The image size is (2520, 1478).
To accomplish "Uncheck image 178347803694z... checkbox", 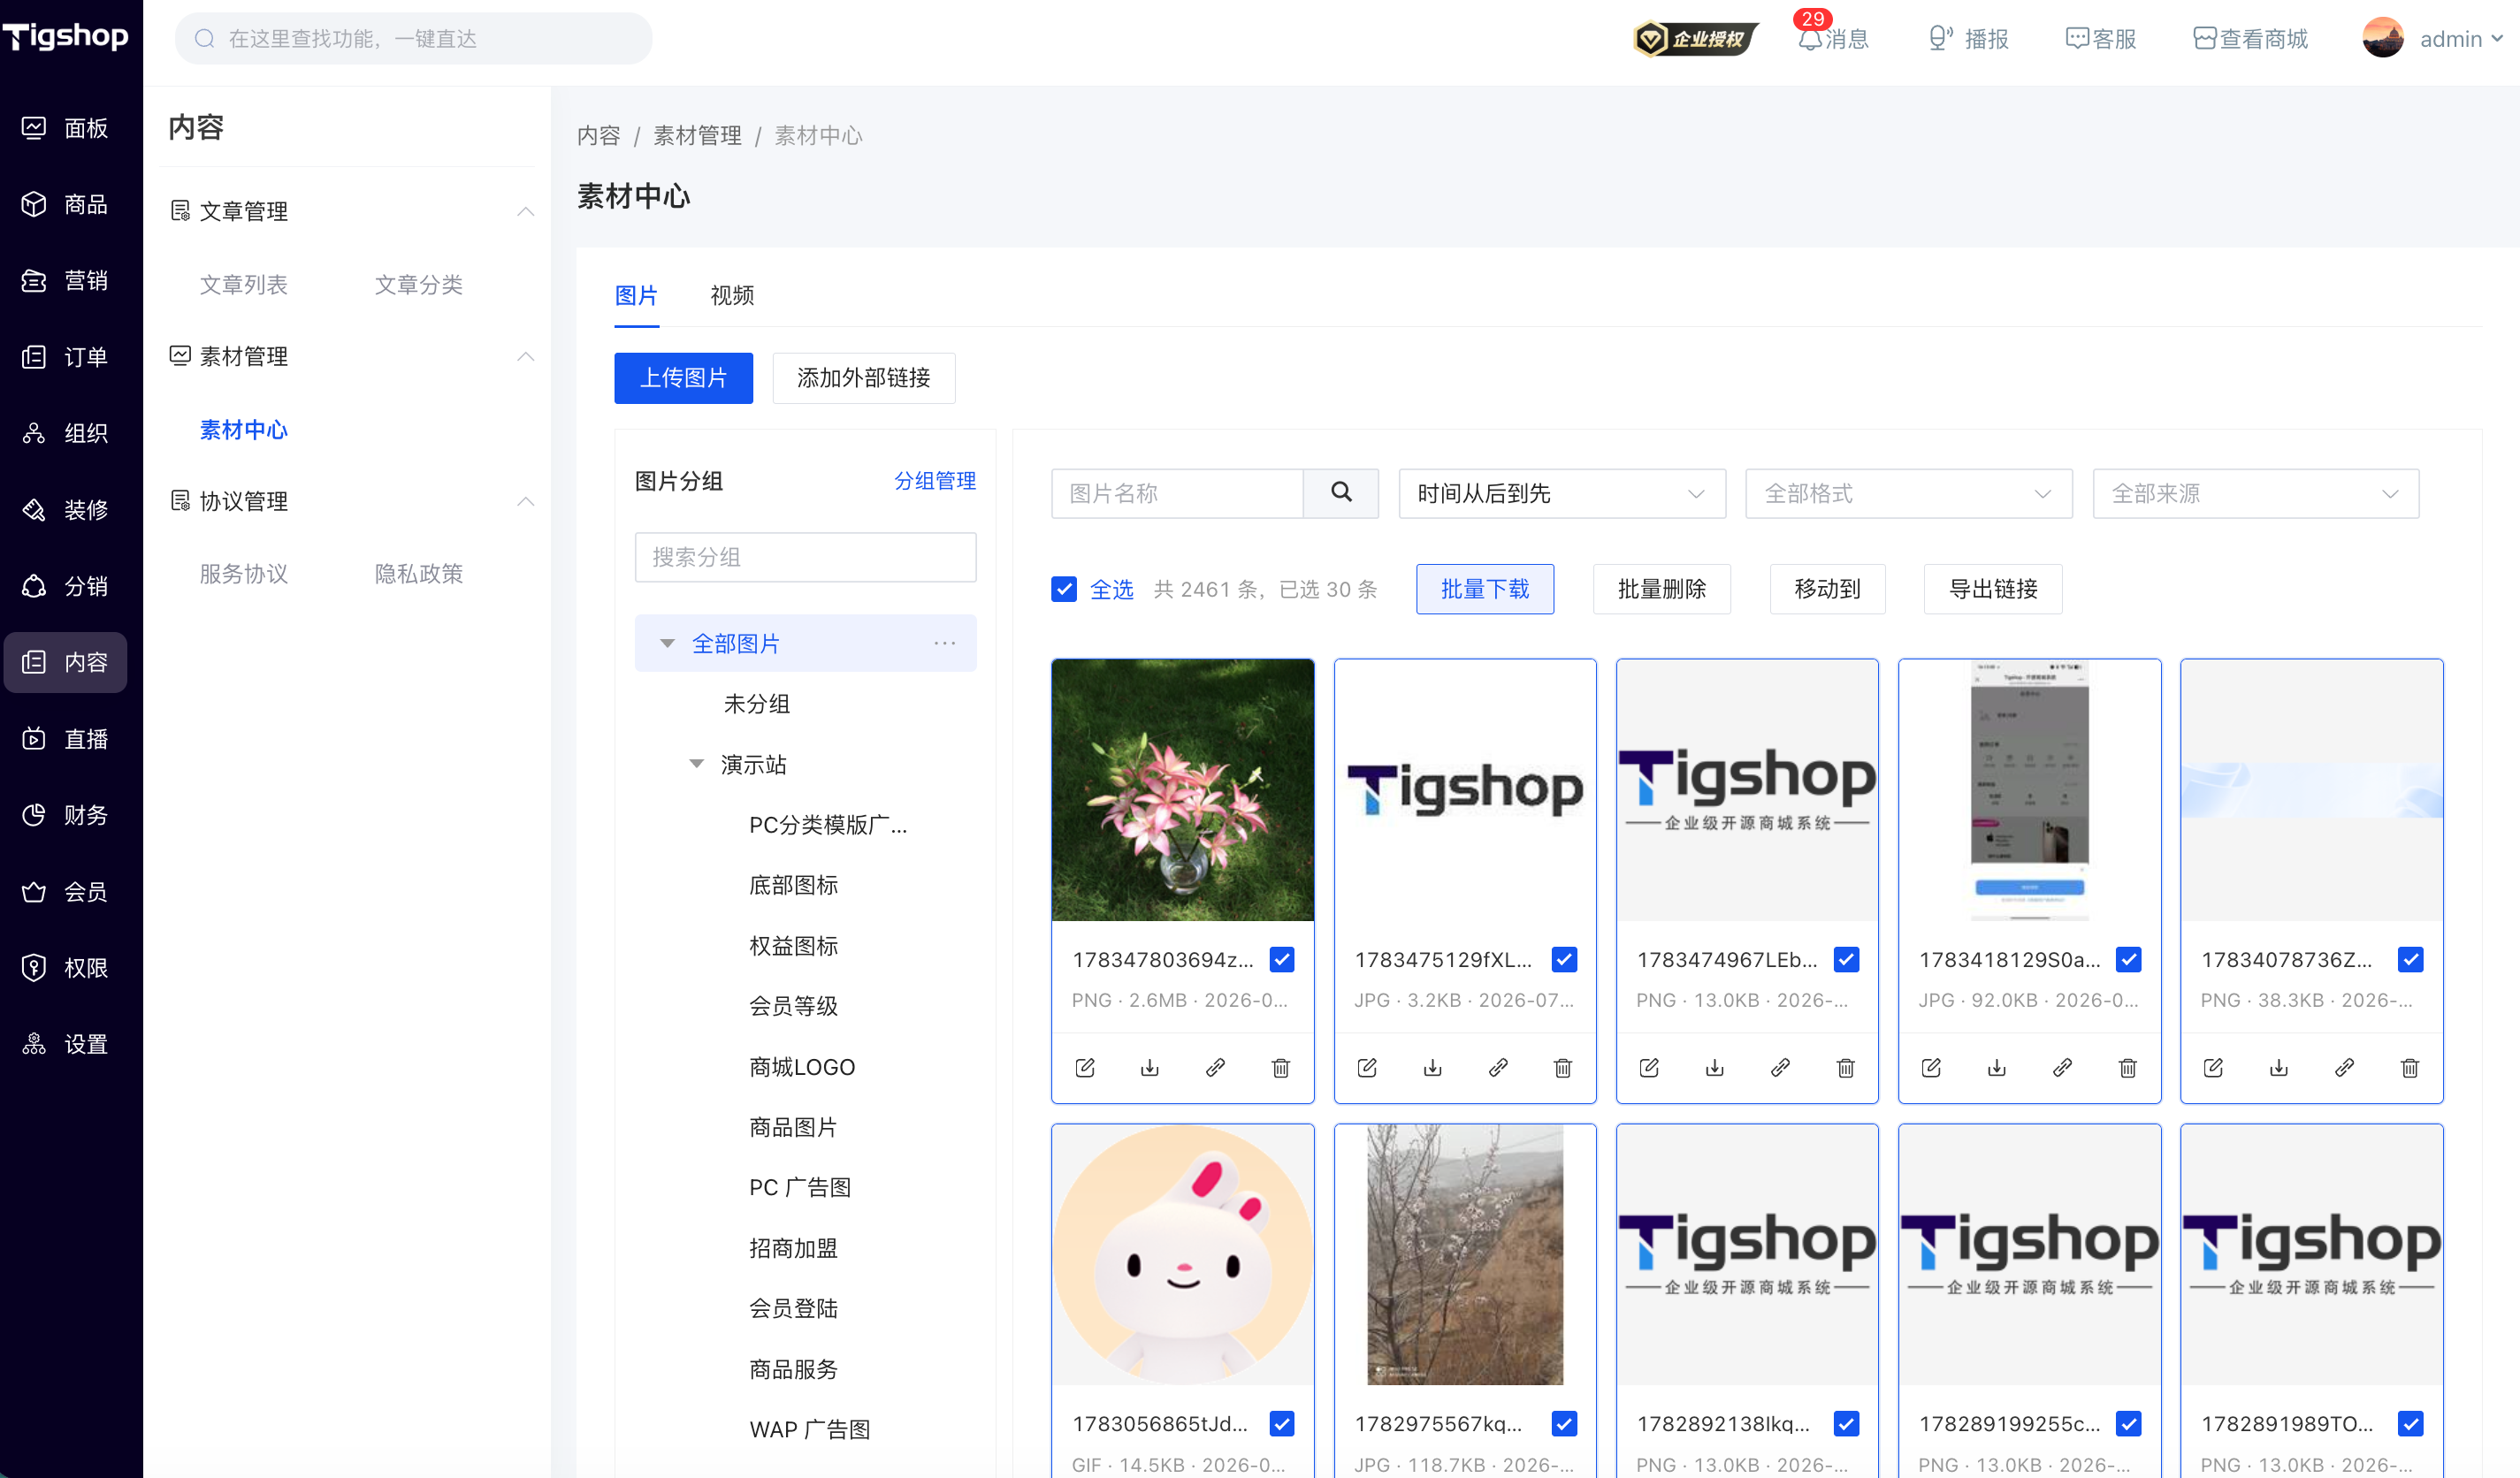I will pyautogui.click(x=1282, y=959).
